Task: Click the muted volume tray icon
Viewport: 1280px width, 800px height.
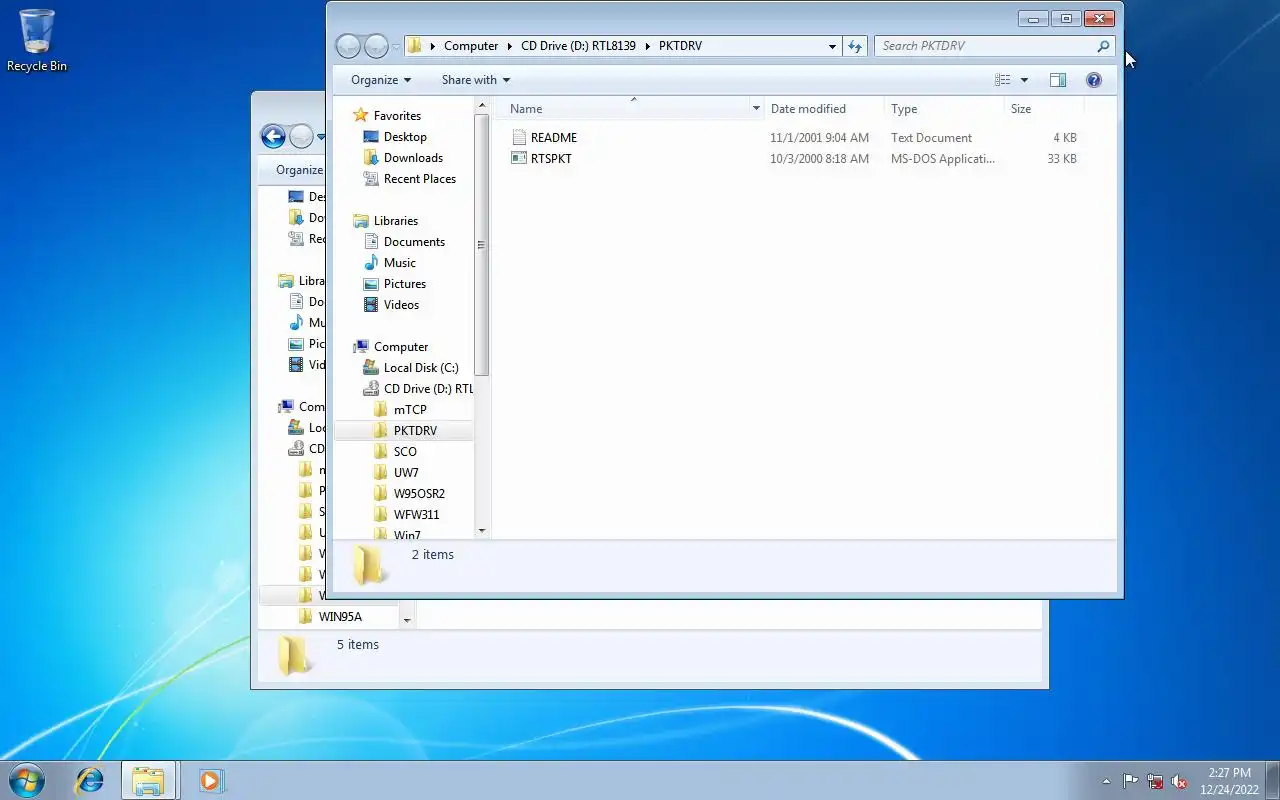Action: coord(1180,781)
